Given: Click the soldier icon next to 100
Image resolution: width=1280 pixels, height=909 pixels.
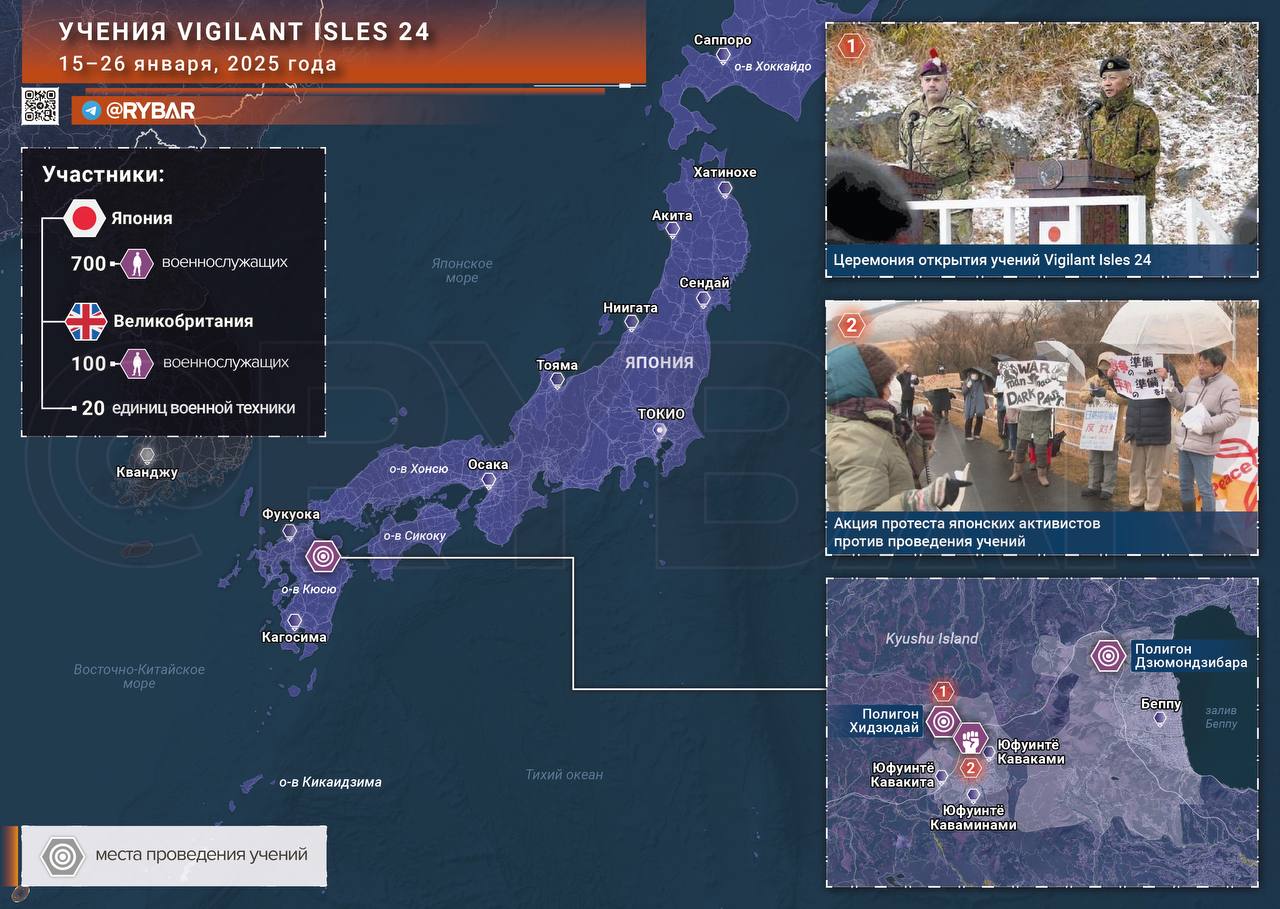Looking at the screenshot, I should pyautogui.click(x=136, y=363).
